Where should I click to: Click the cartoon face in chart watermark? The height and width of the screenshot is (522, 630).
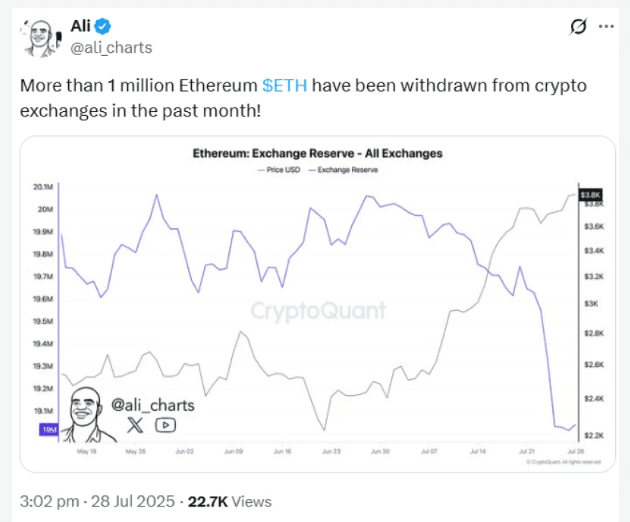point(85,412)
